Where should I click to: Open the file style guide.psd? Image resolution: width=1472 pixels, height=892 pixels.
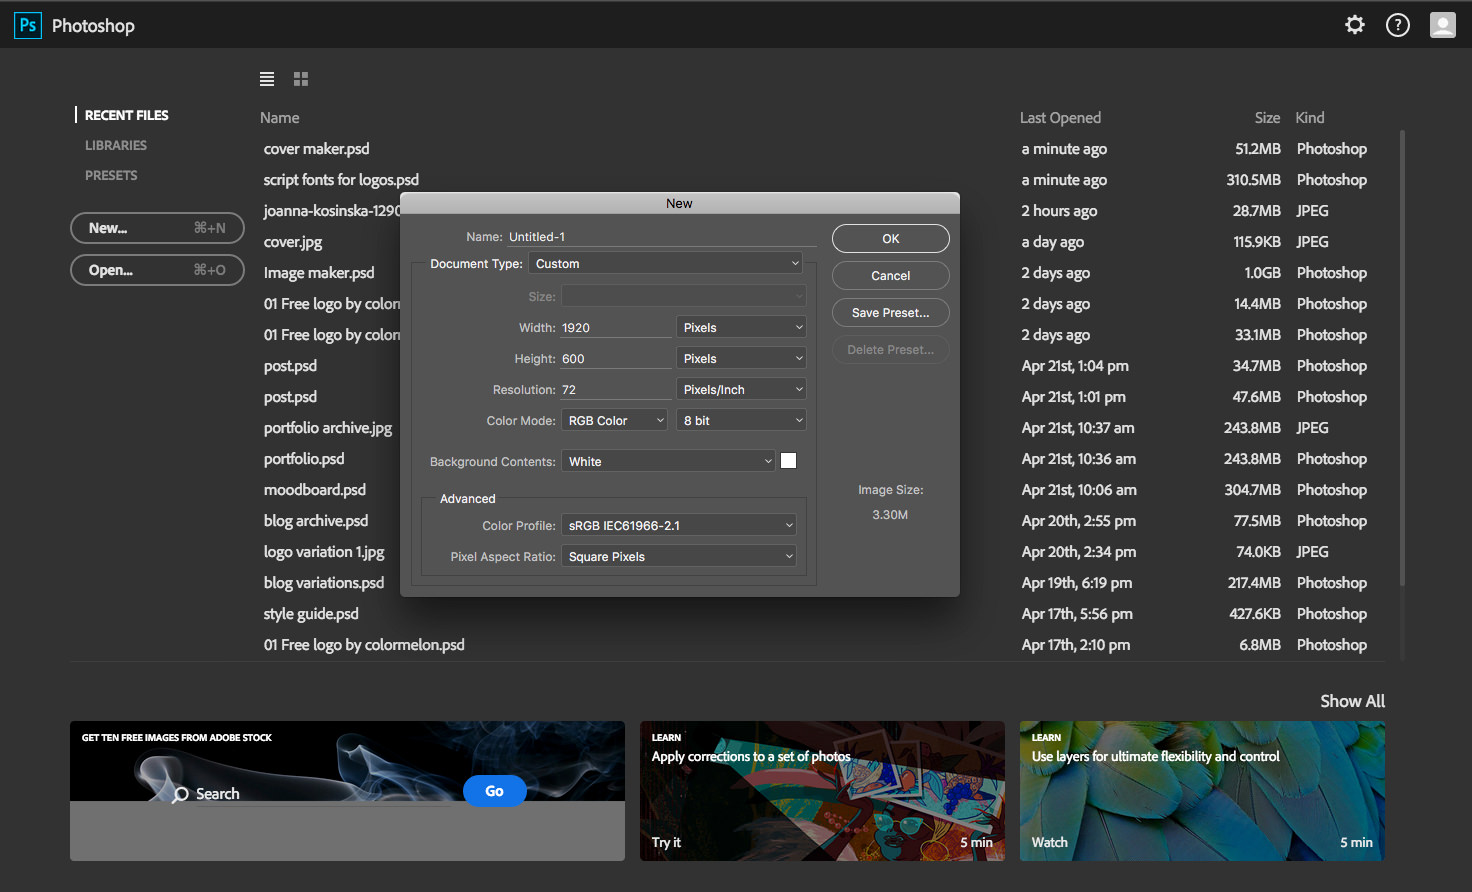point(311,614)
